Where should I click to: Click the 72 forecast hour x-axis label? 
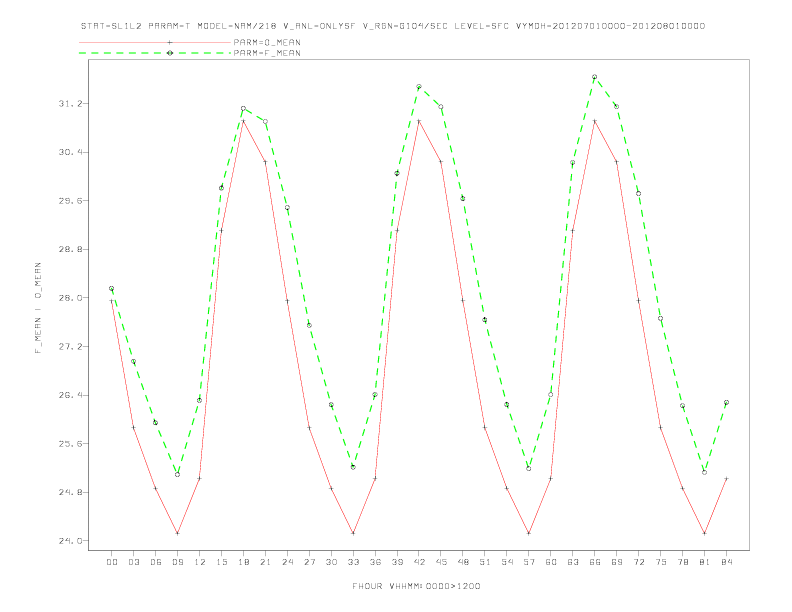[639, 562]
